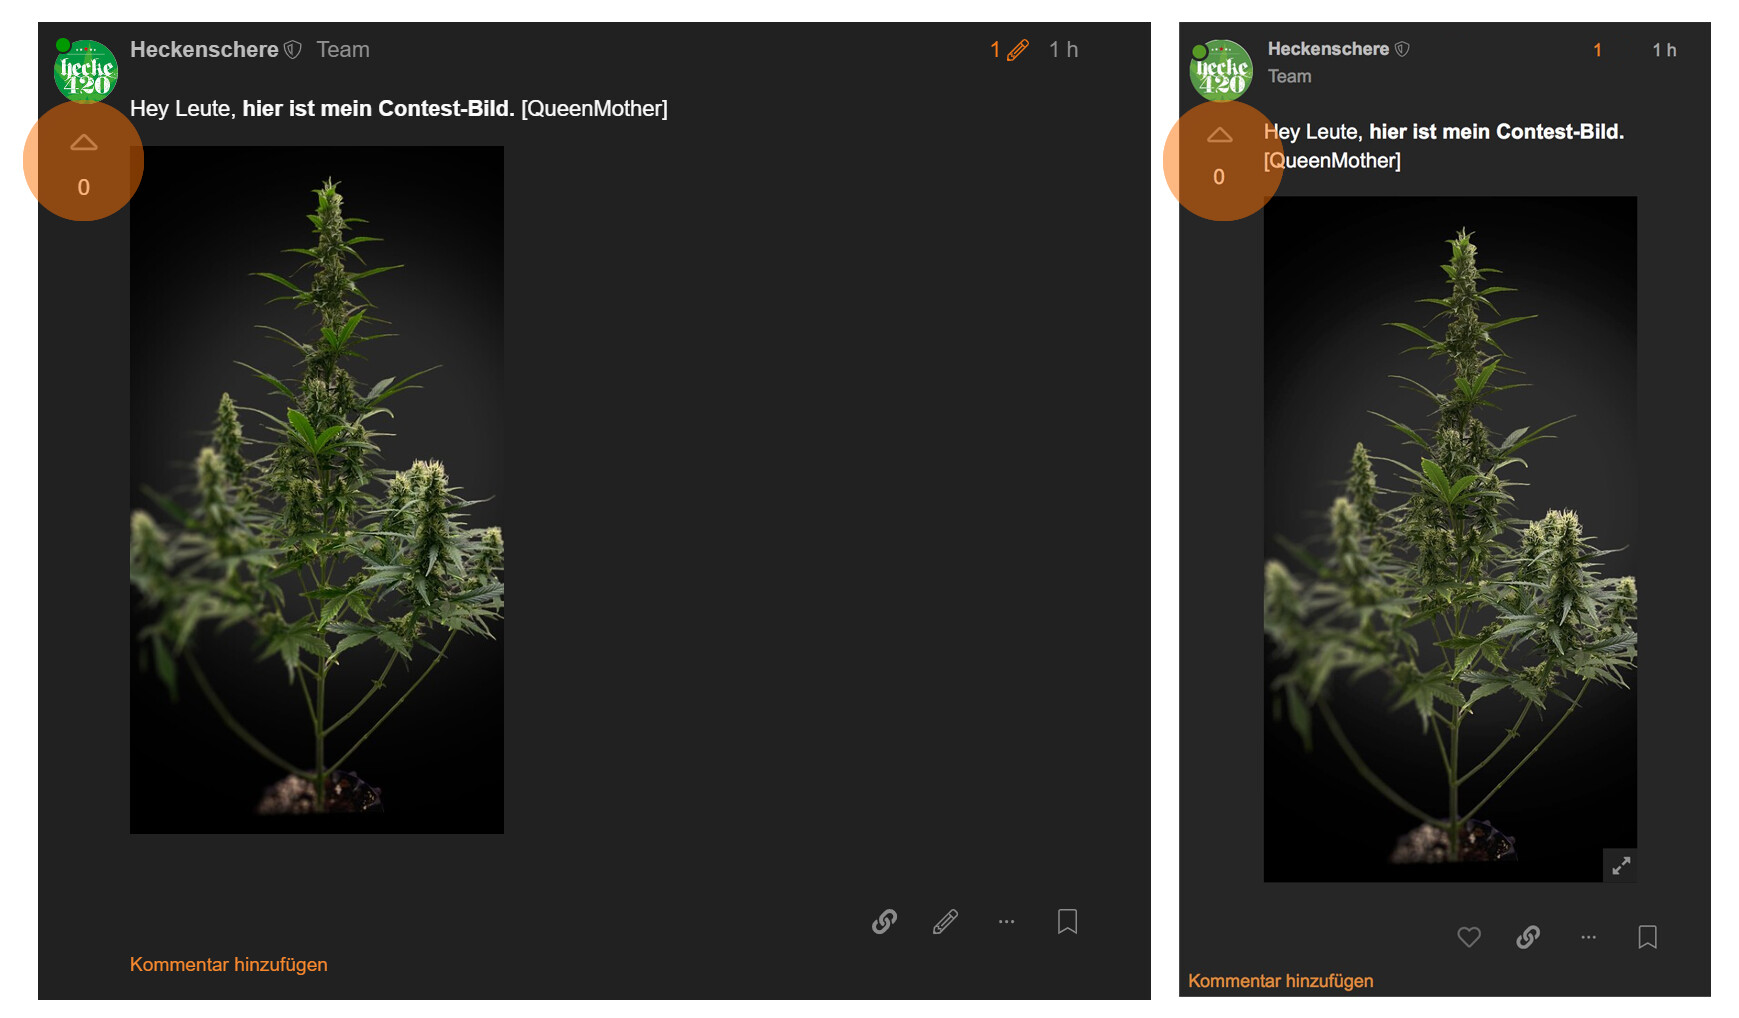Show more actions on right post
Image resolution: width=1739 pixels, height=1018 pixels.
tap(1588, 937)
